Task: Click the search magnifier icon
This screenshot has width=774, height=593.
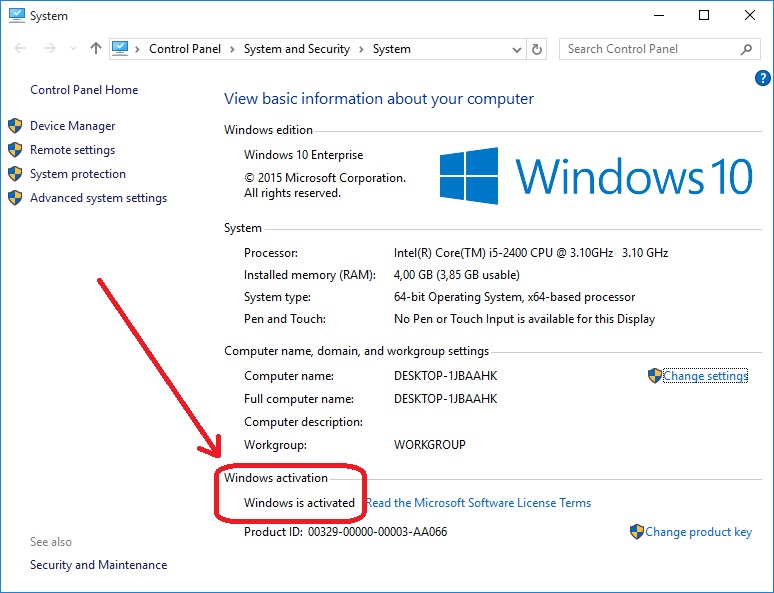Action: click(x=746, y=49)
